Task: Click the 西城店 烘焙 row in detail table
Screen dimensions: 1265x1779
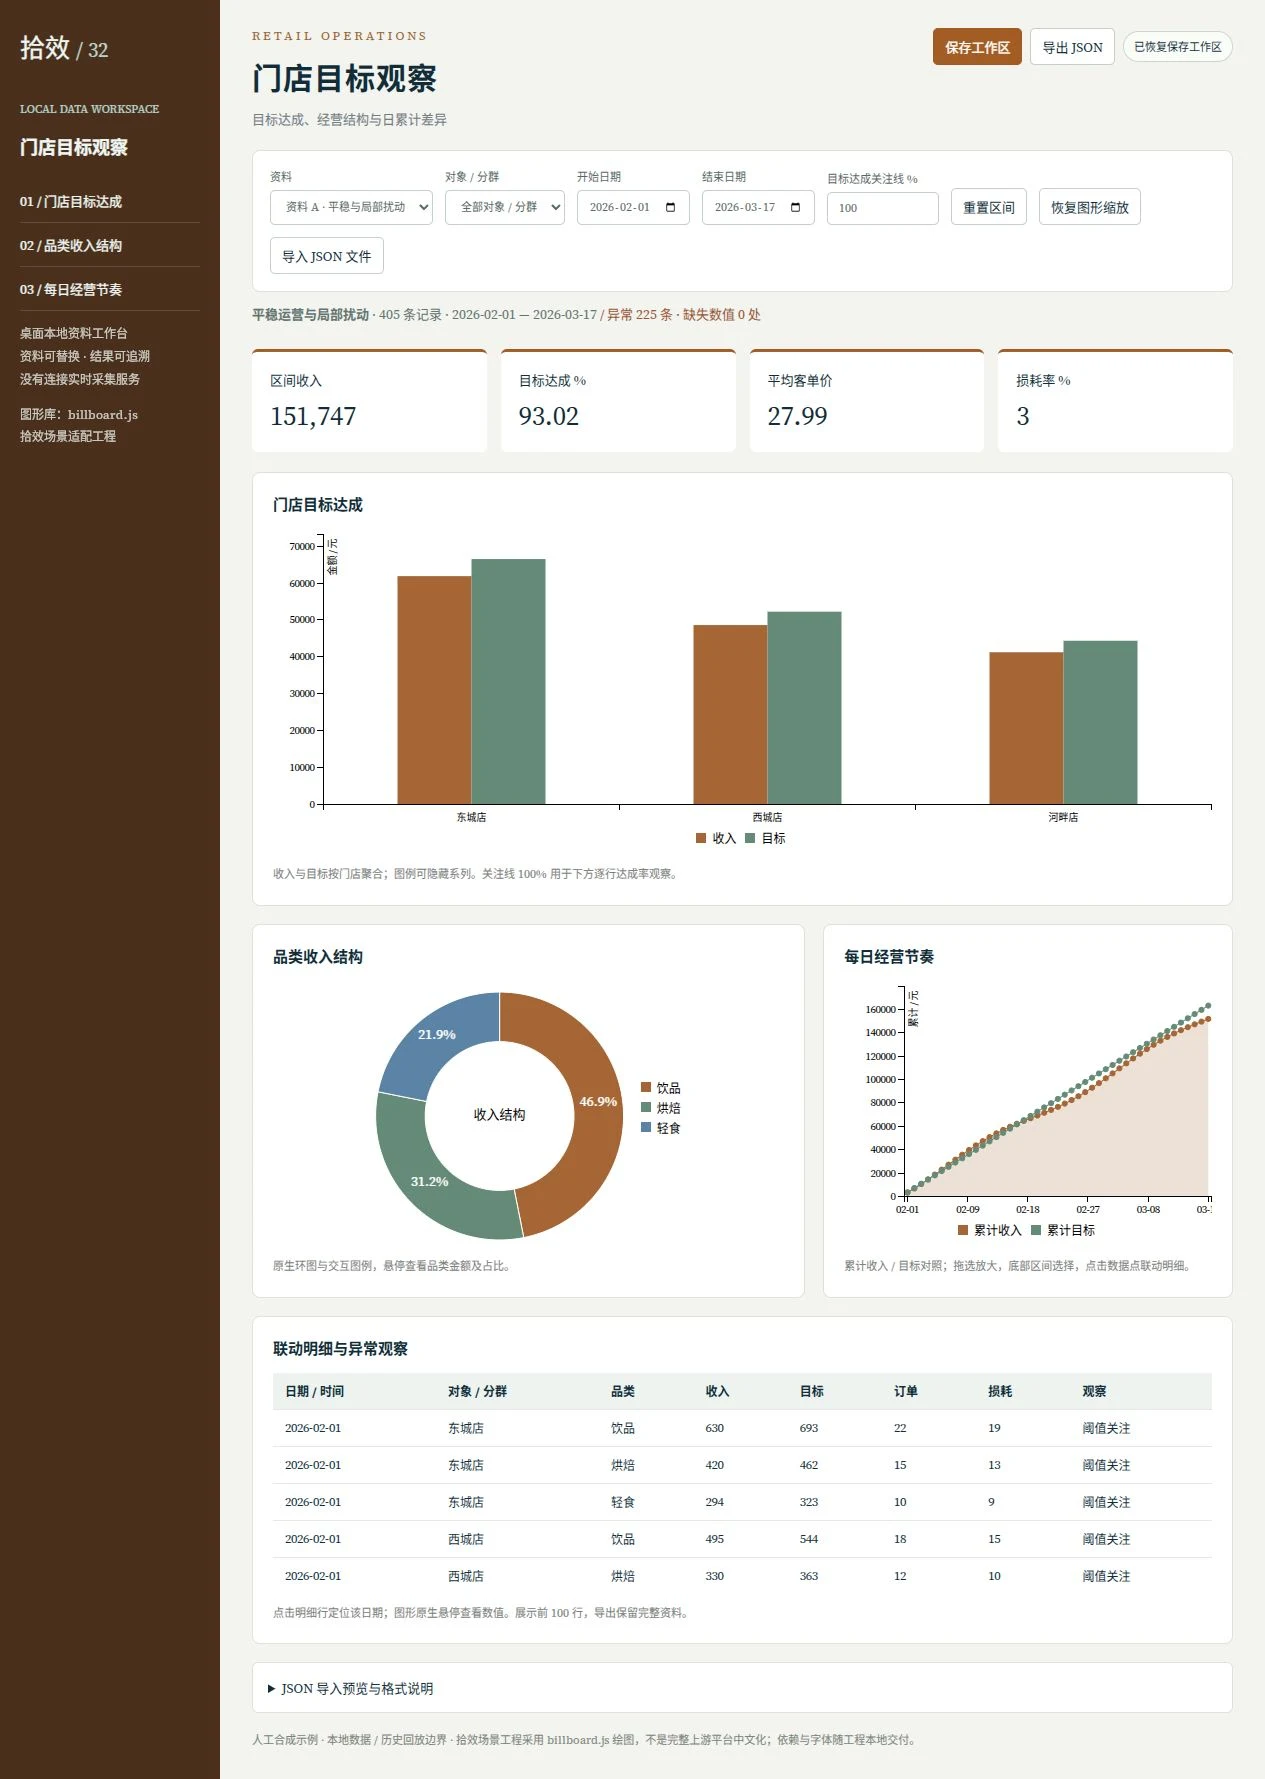Action: tap(742, 1576)
